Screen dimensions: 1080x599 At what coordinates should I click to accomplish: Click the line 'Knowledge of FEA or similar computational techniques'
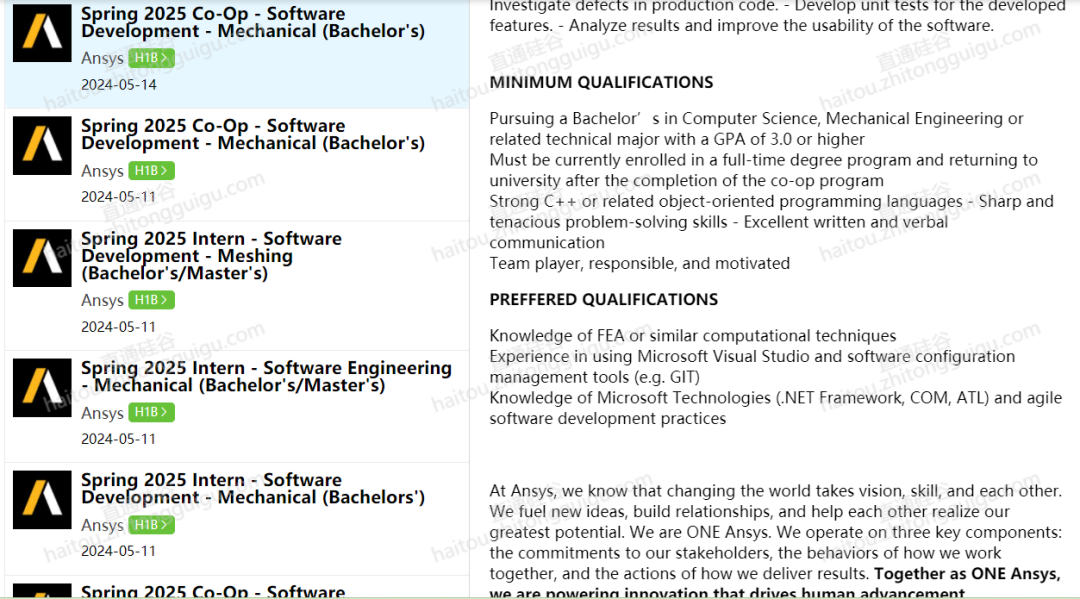[693, 336]
